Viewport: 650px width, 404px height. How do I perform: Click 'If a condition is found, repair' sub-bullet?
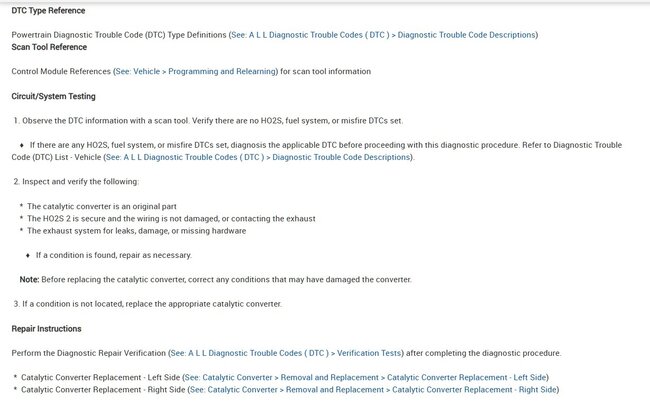coord(113,254)
